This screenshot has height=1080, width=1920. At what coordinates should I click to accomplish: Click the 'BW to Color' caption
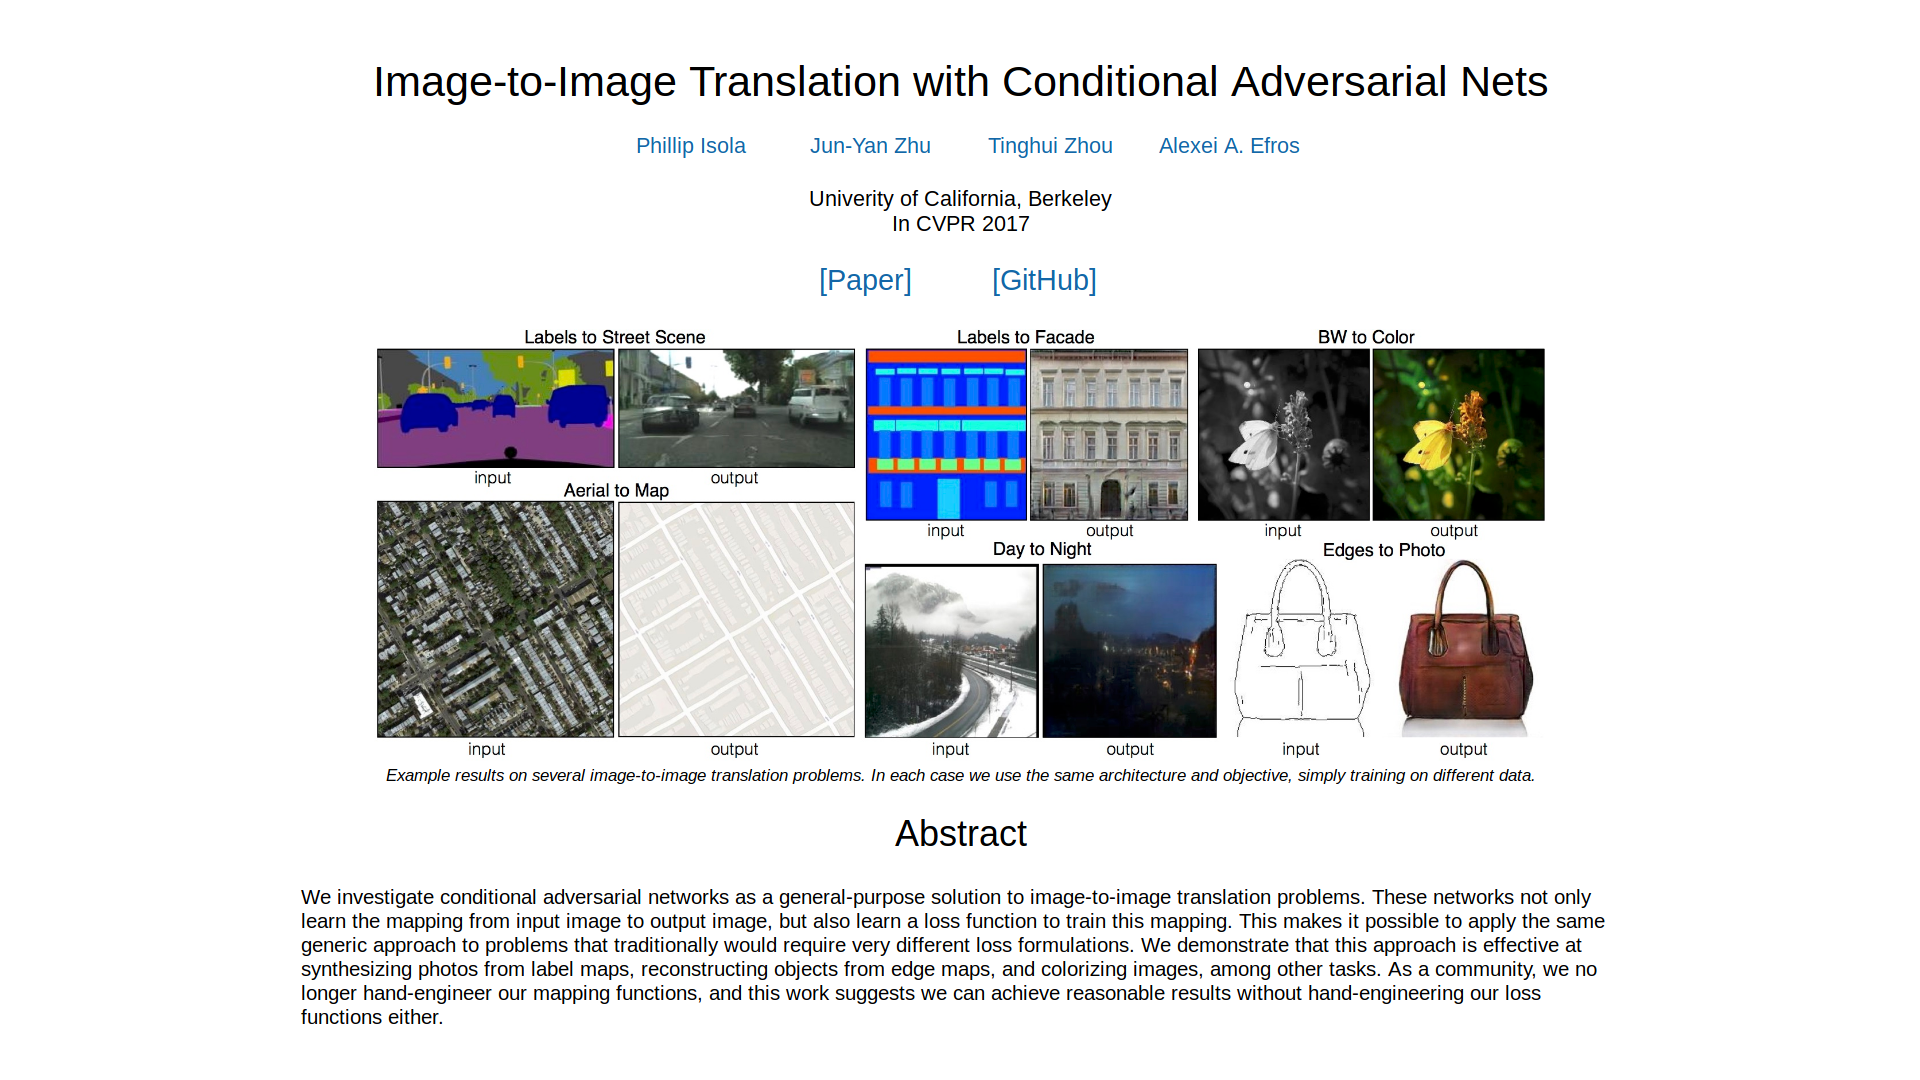[1366, 337]
